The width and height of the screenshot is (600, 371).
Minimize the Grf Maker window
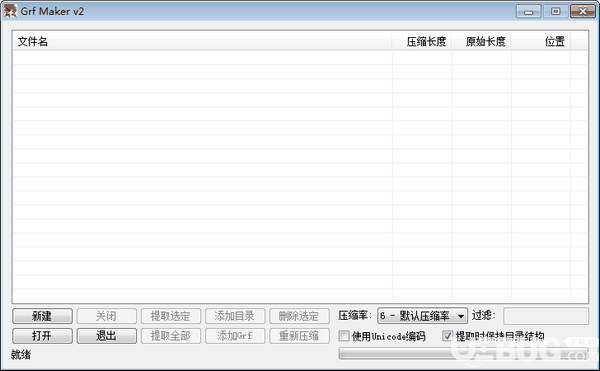click(528, 11)
